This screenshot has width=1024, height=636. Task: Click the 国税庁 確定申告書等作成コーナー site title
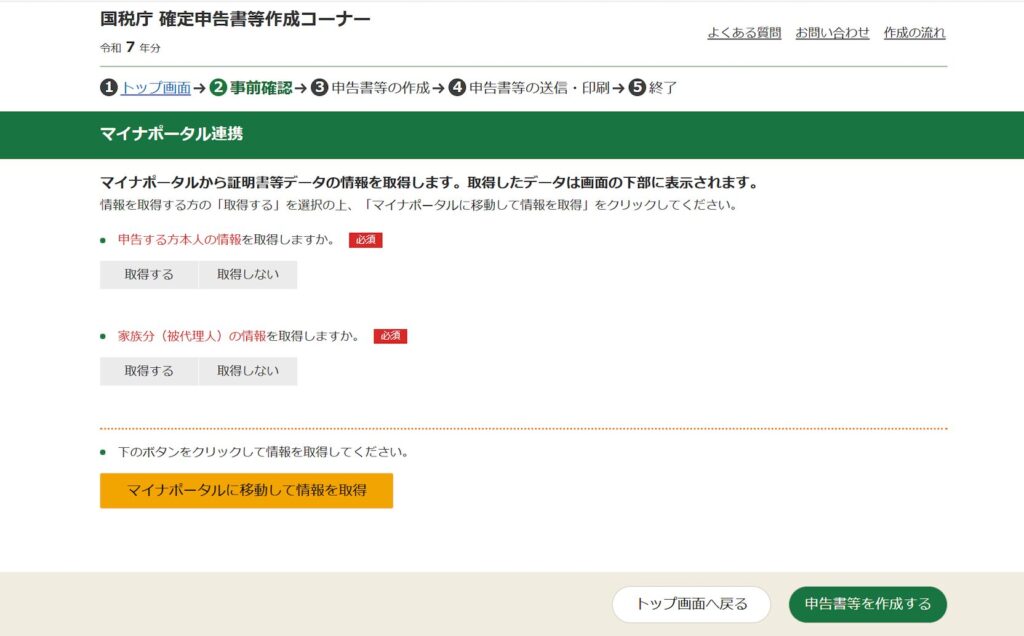click(x=235, y=19)
